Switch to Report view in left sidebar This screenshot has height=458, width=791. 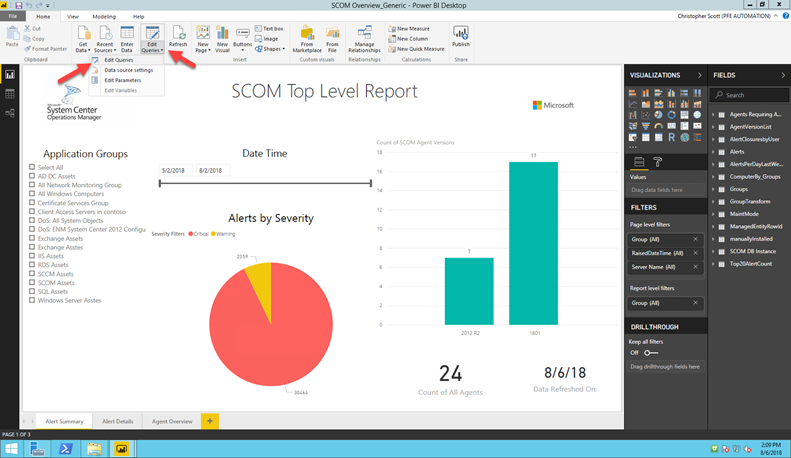pos(10,75)
